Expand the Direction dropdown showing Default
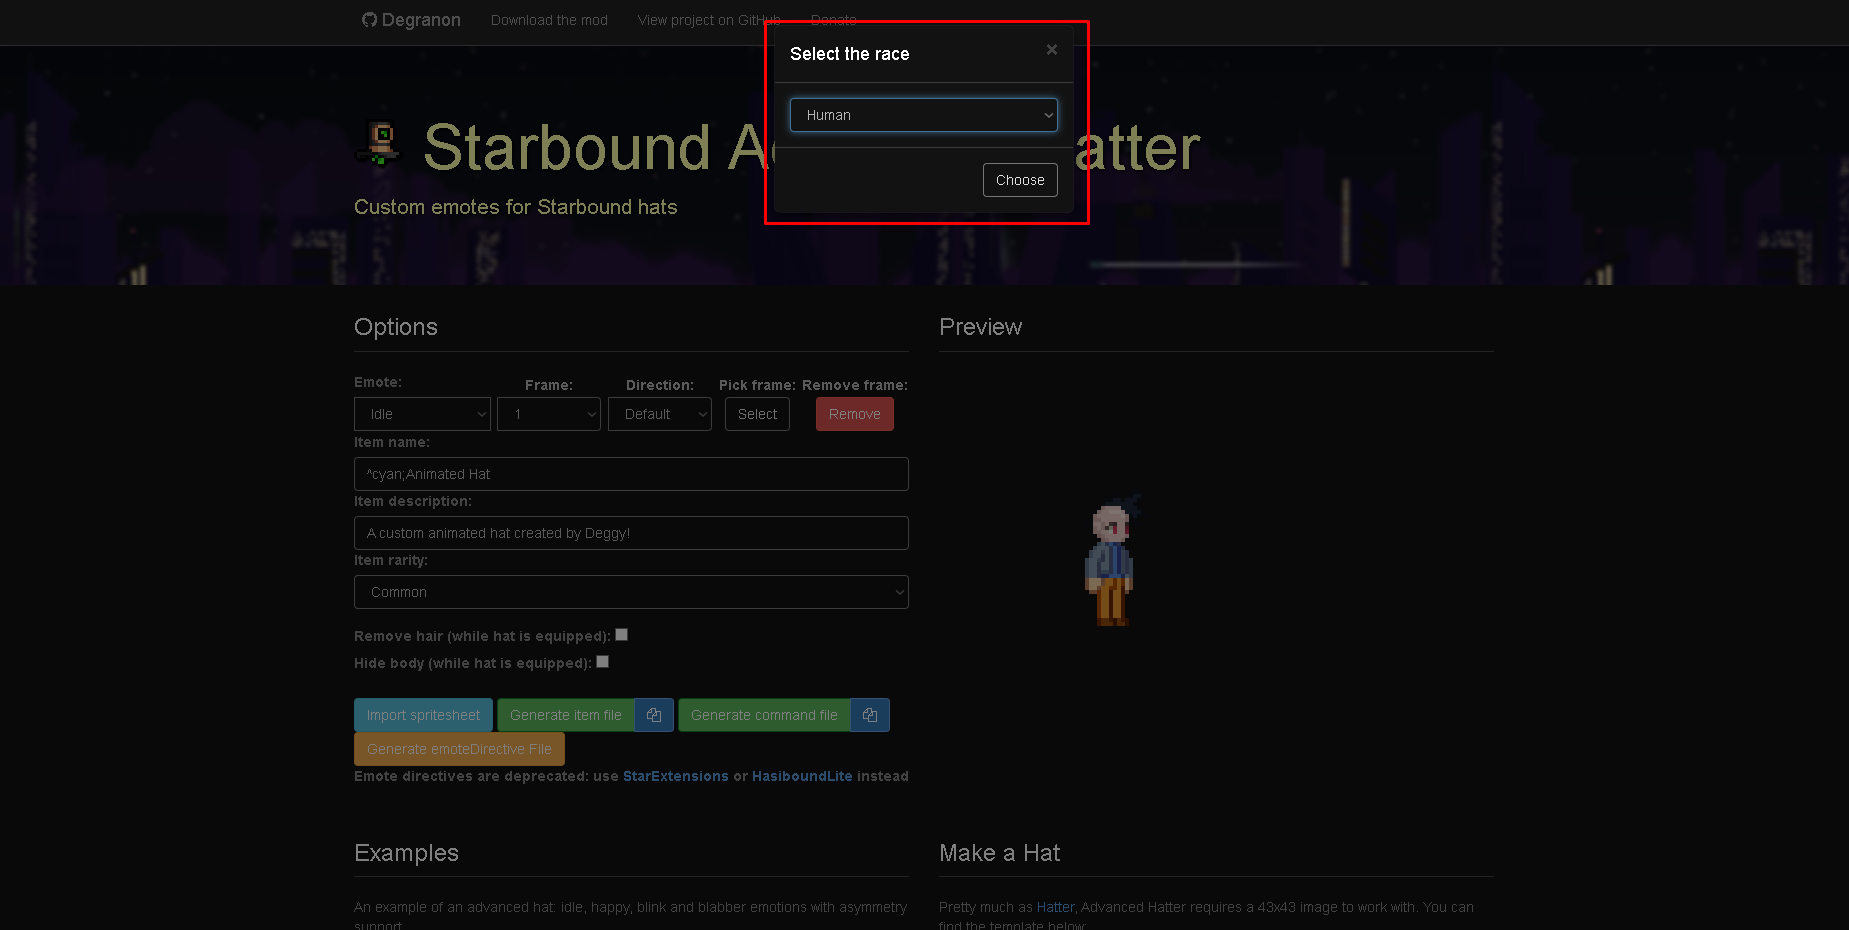 [660, 414]
